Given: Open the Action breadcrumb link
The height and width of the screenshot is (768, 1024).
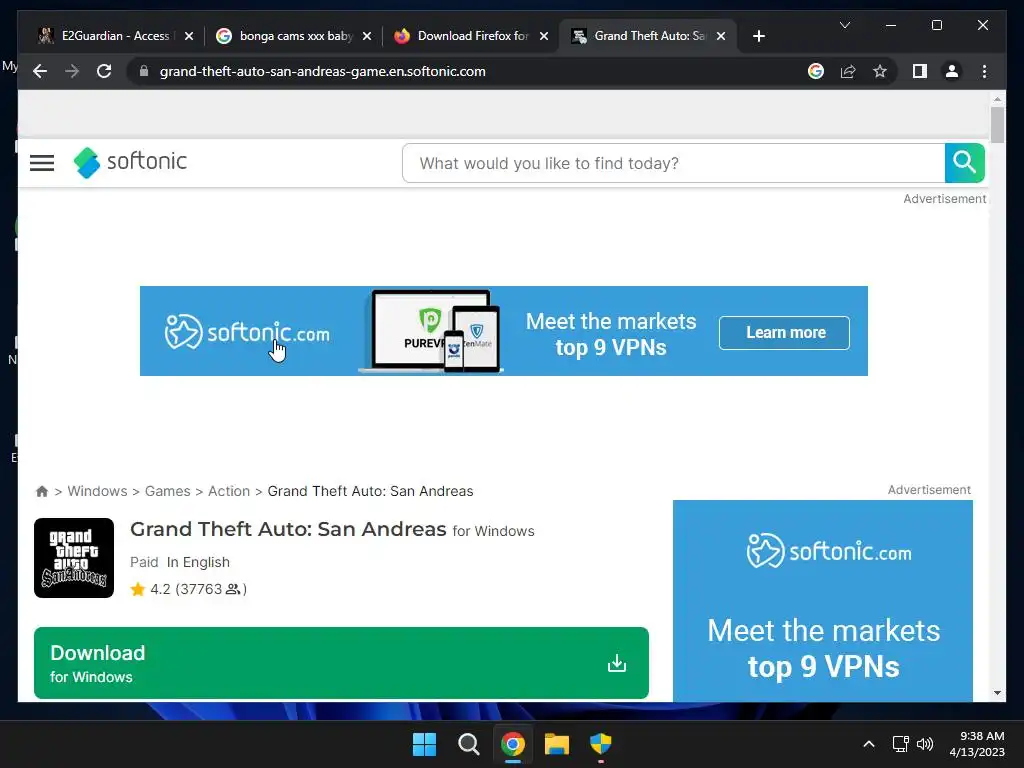Looking at the screenshot, I should 229,491.
